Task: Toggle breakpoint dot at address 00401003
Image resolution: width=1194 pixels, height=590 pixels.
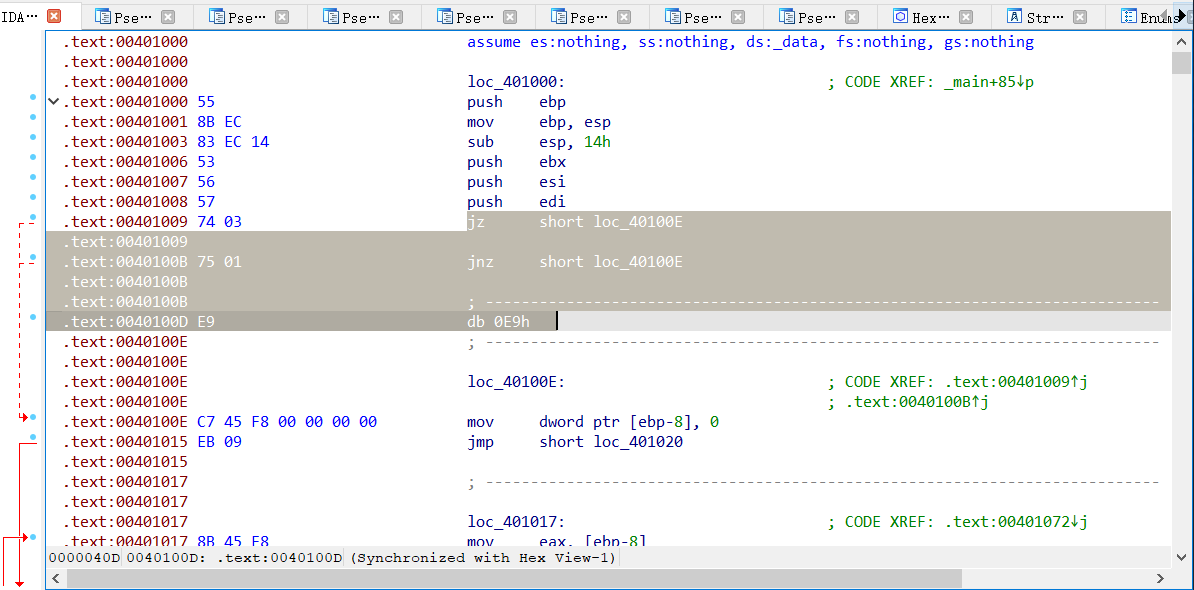Action: coord(33,138)
